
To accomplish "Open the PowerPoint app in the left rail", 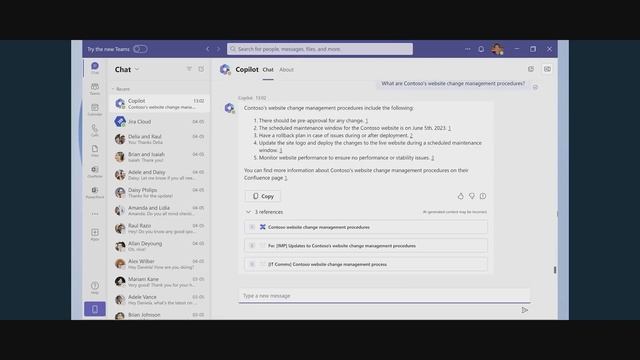I will (x=95, y=192).
